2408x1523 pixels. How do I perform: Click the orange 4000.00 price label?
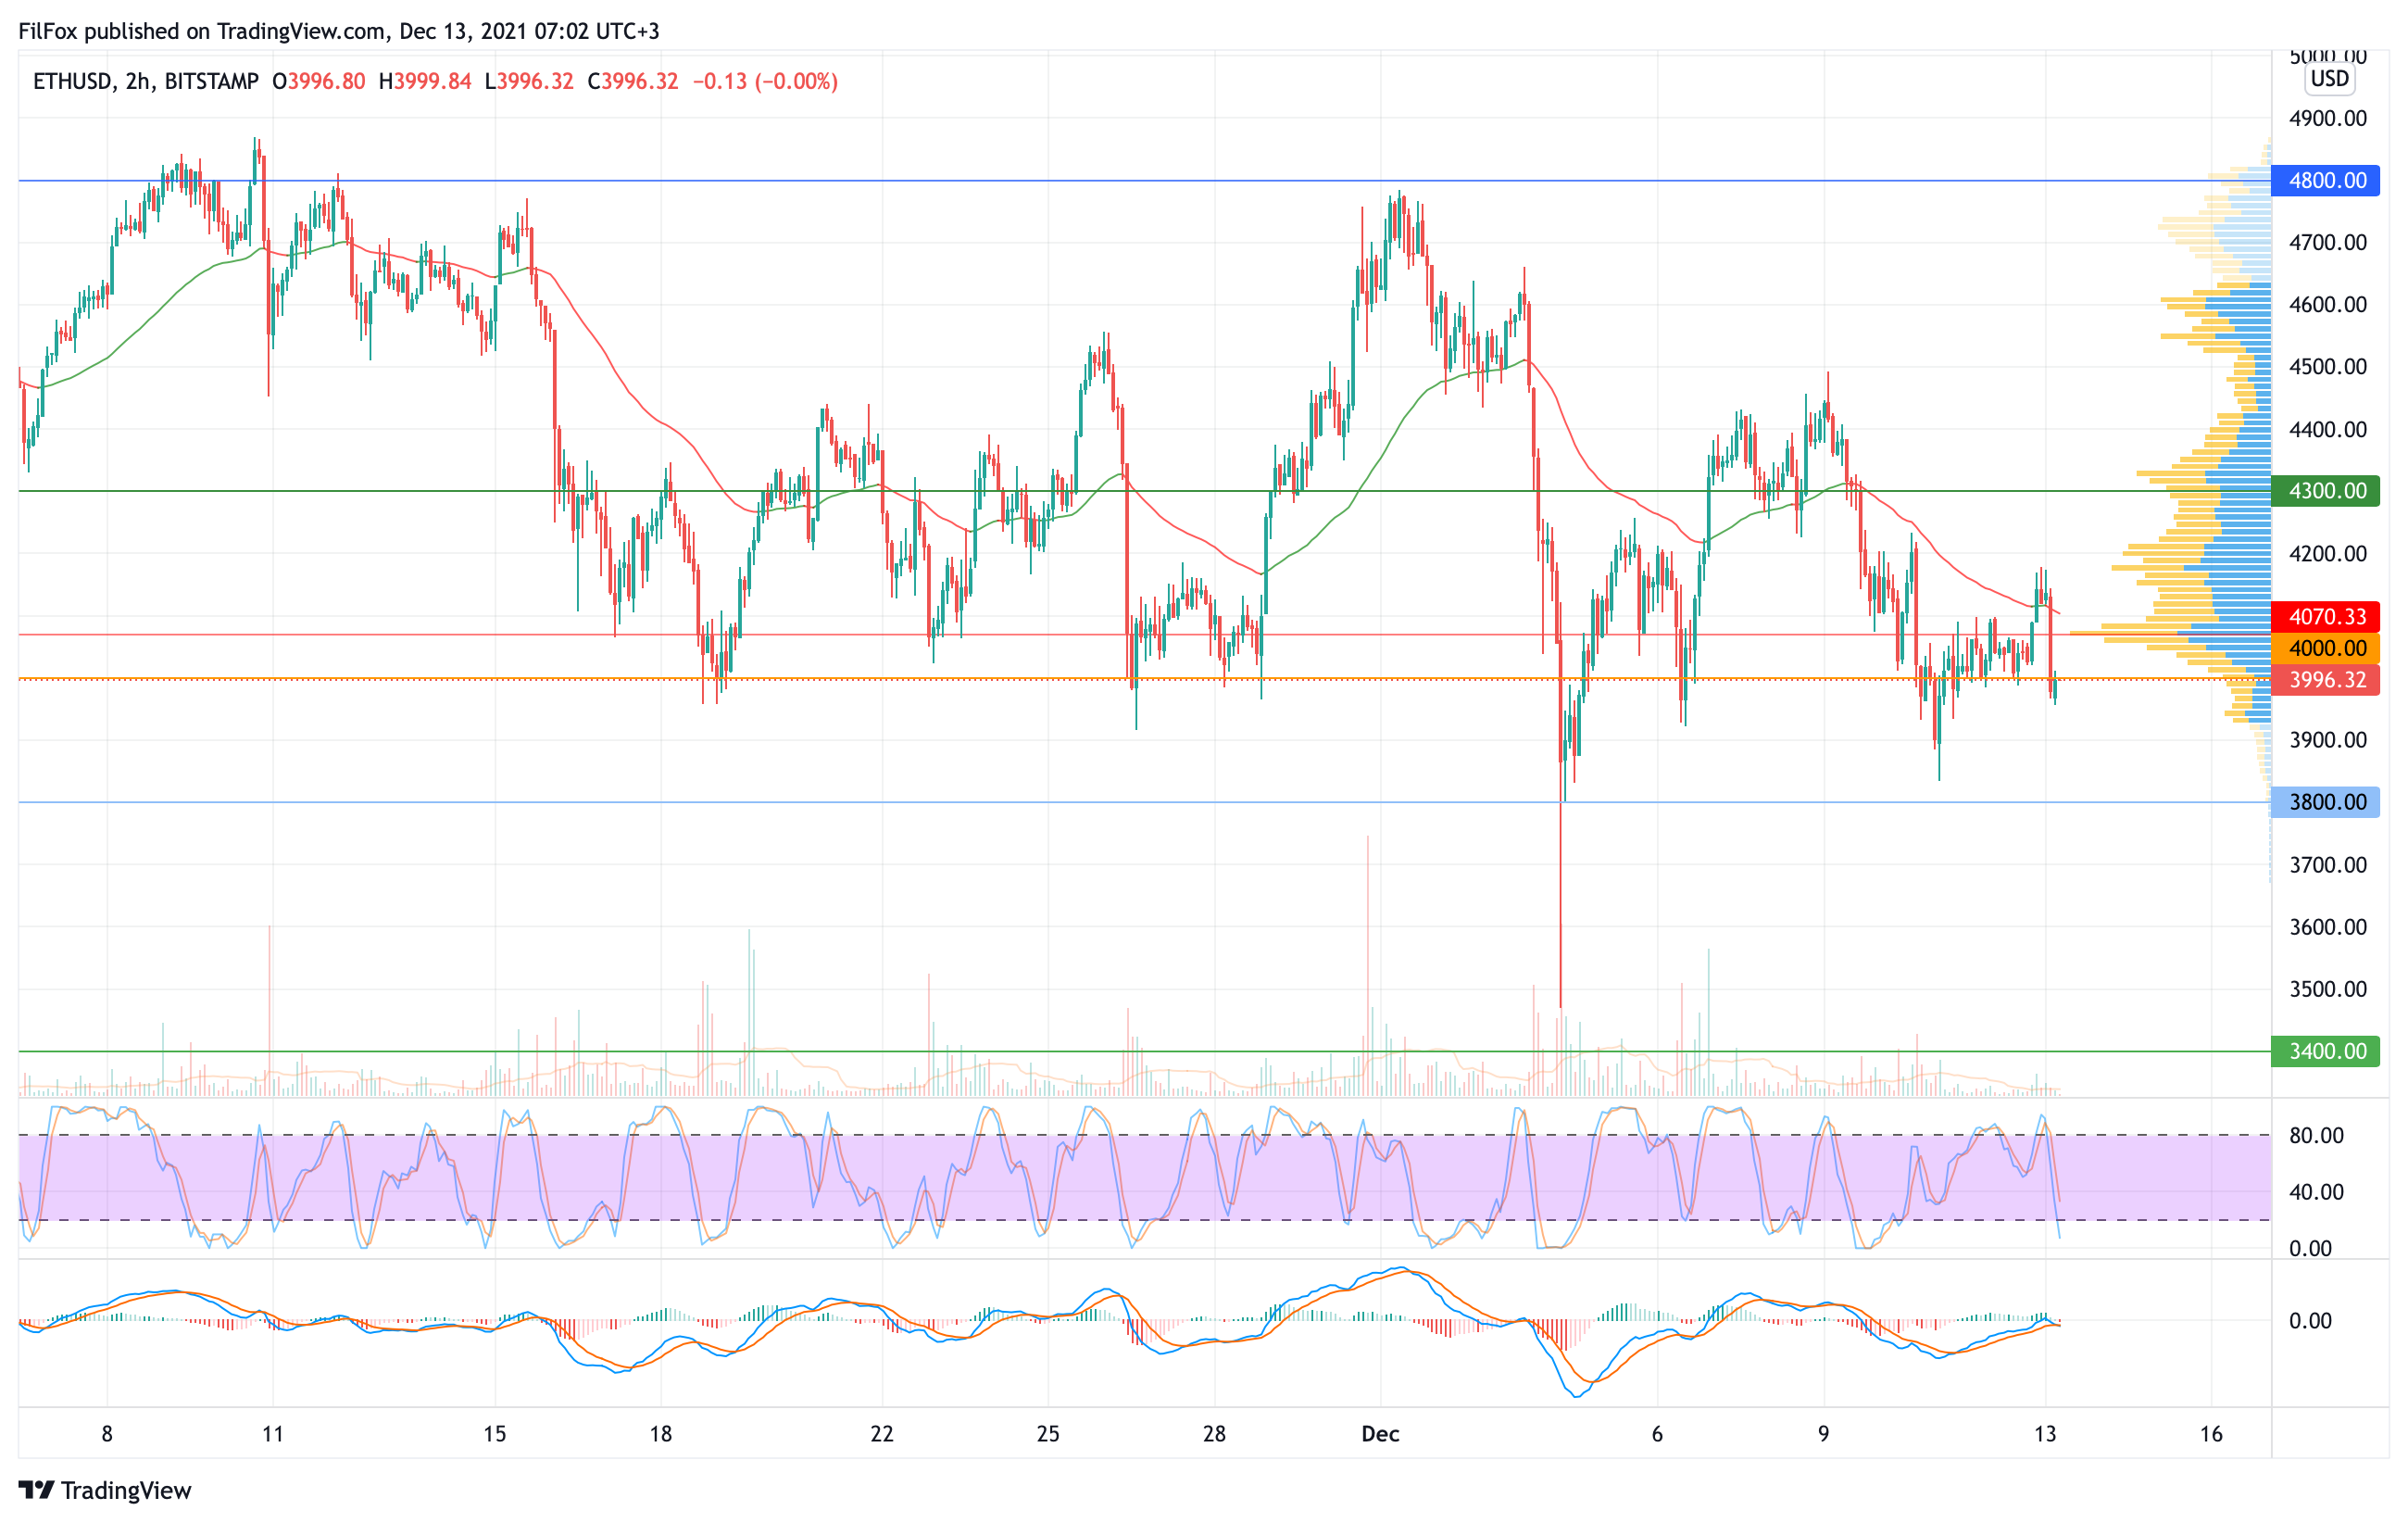[x=2325, y=648]
